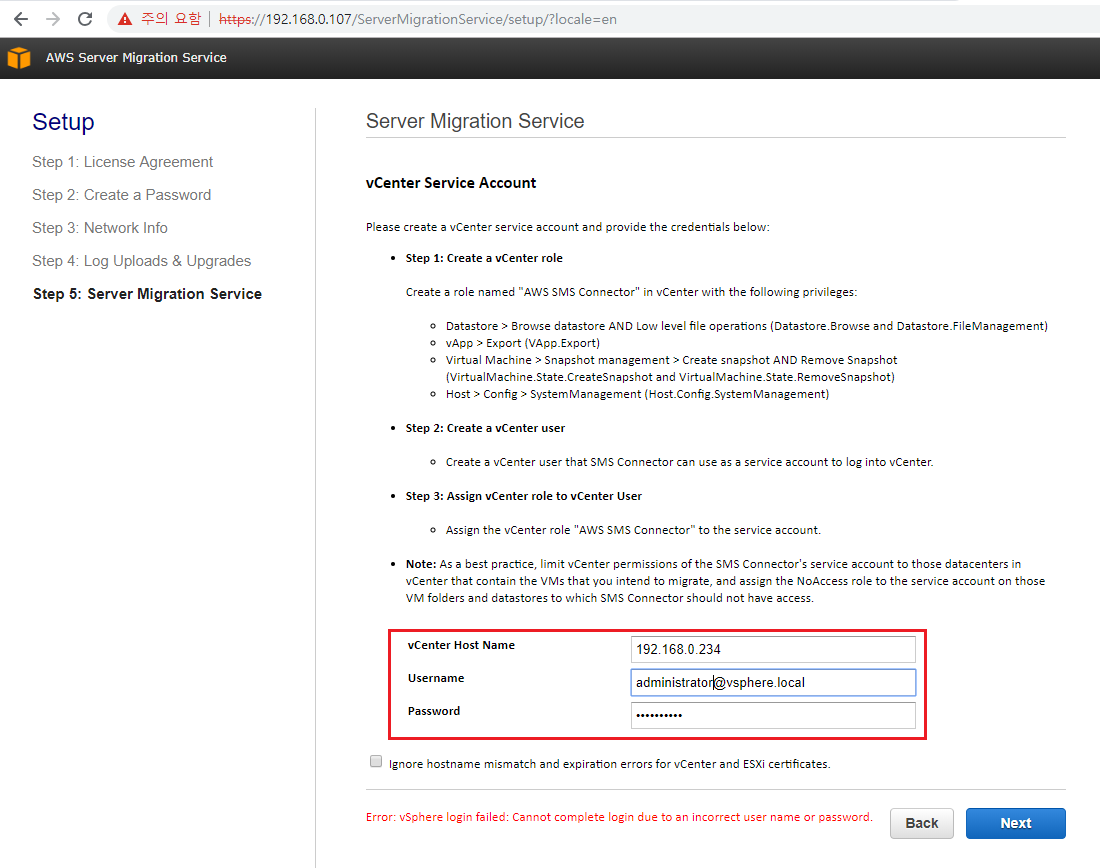
Task: Click 'Step 3: Assign vCenter role to vCenter User'
Action: [x=523, y=496]
